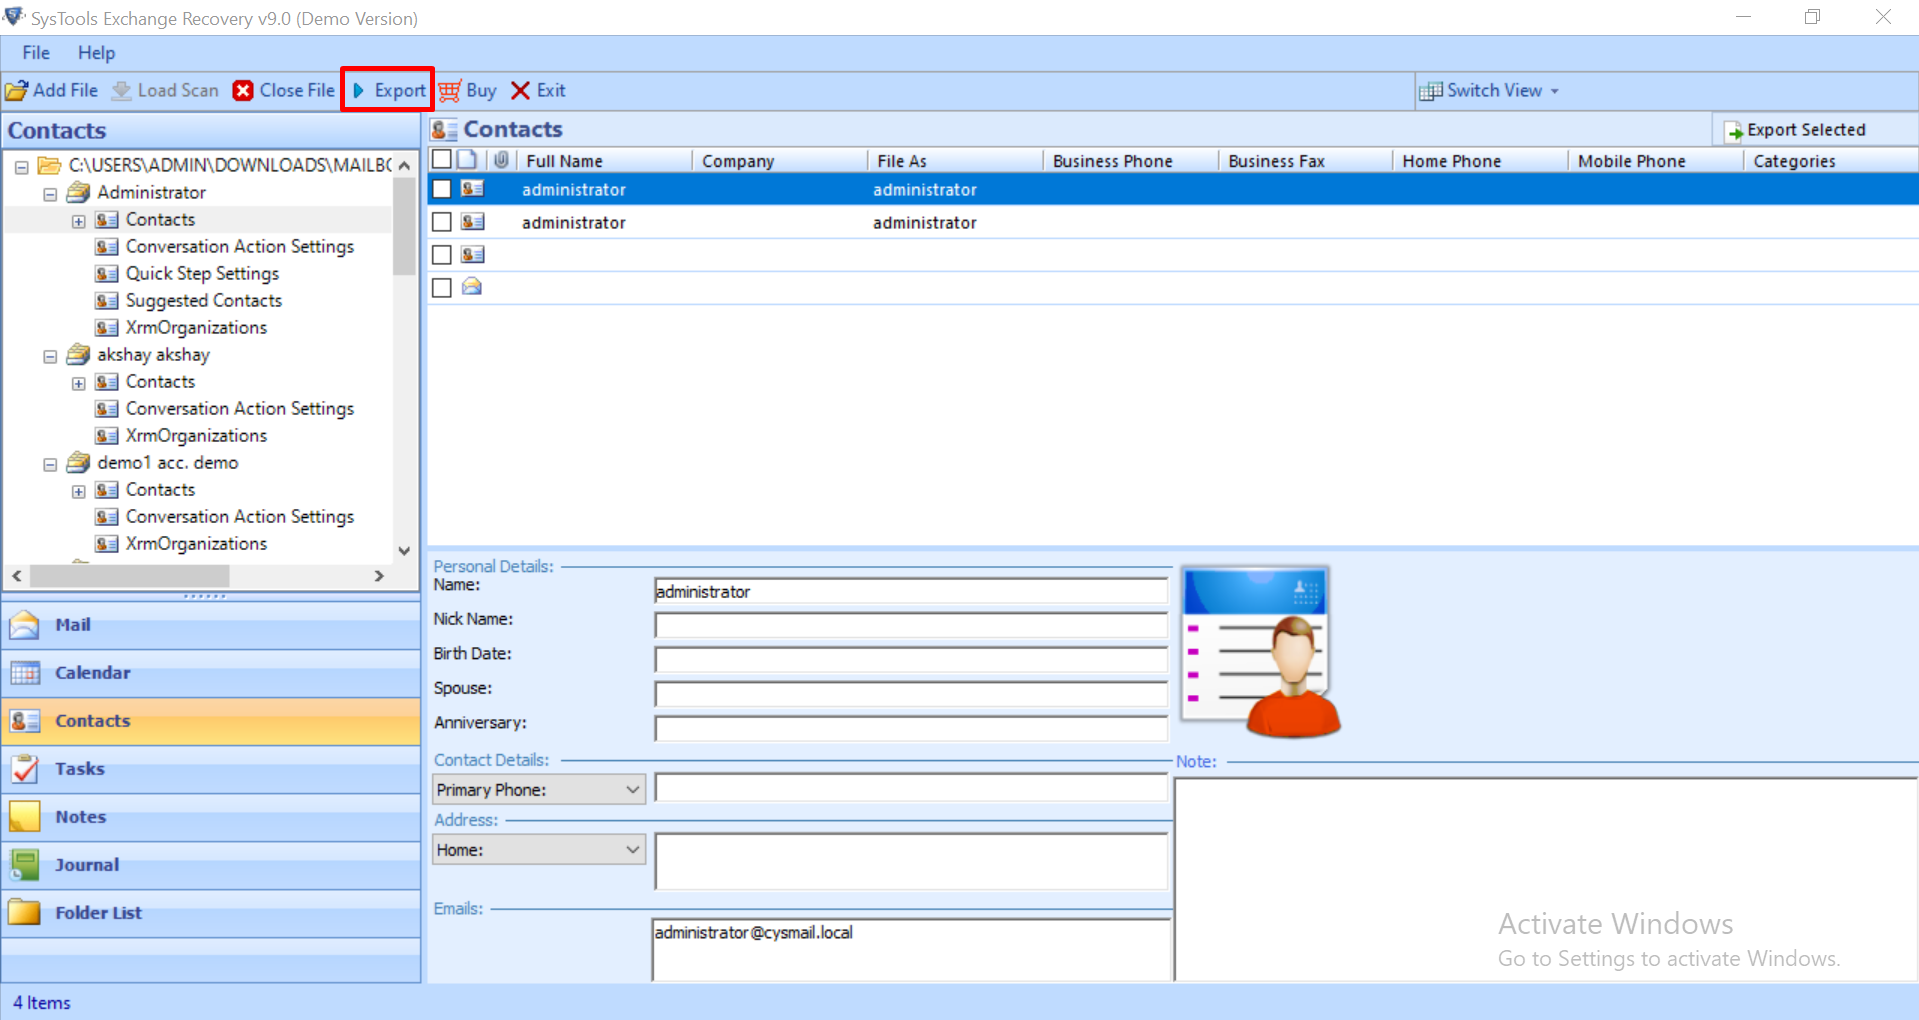Click the red Close File icon

243,91
